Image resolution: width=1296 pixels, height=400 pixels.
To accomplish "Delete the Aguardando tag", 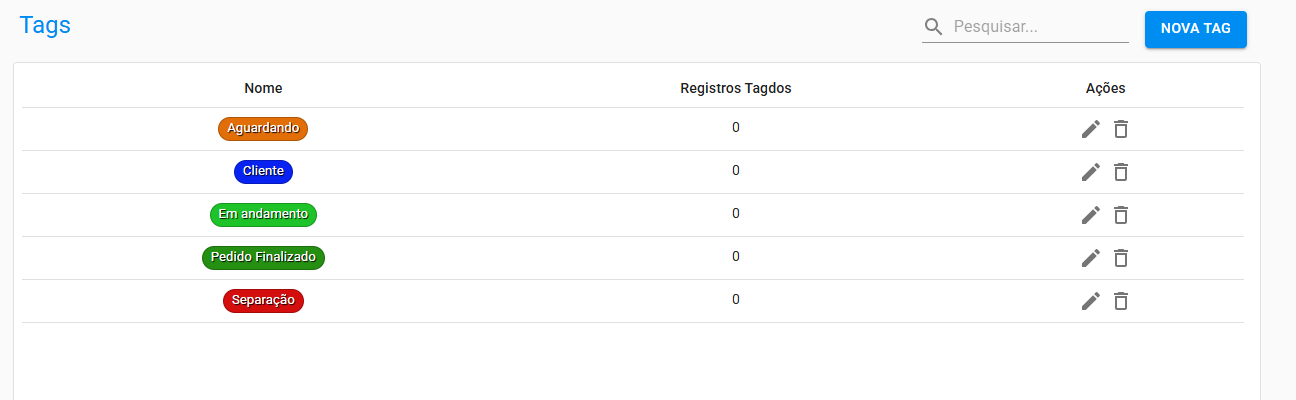I will tap(1121, 129).
